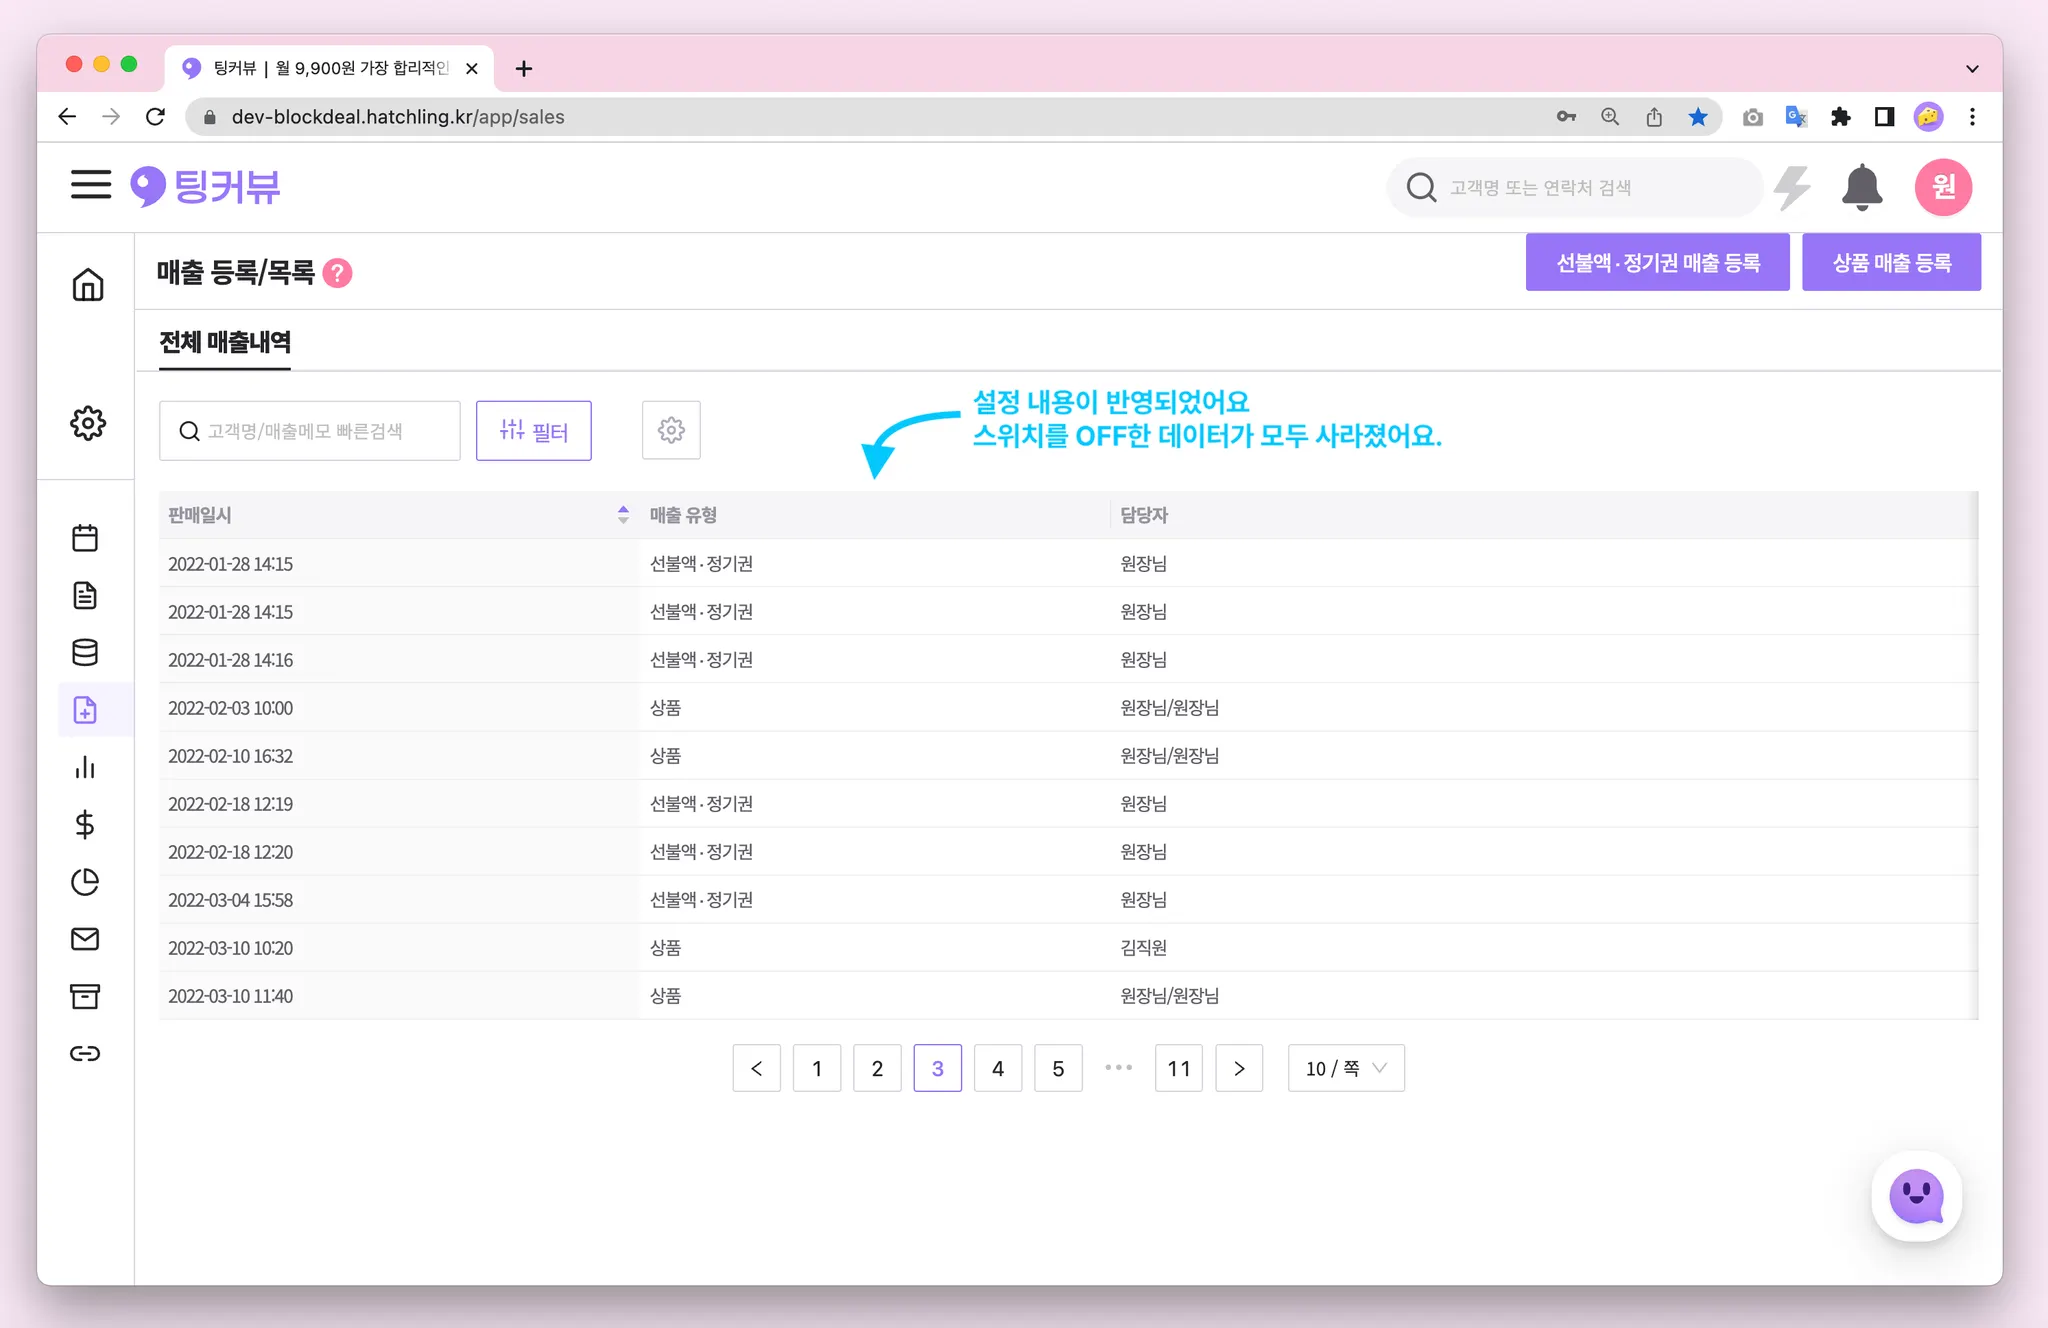The width and height of the screenshot is (2048, 1328).
Task: Click the 고객명/매출메모 빠른검색 search field
Action: [x=310, y=431]
